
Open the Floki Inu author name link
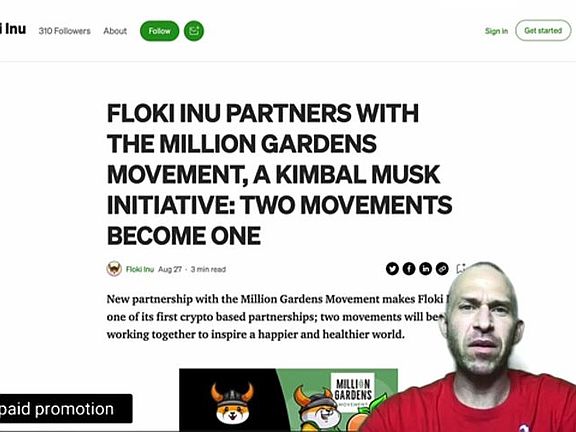[140, 269]
